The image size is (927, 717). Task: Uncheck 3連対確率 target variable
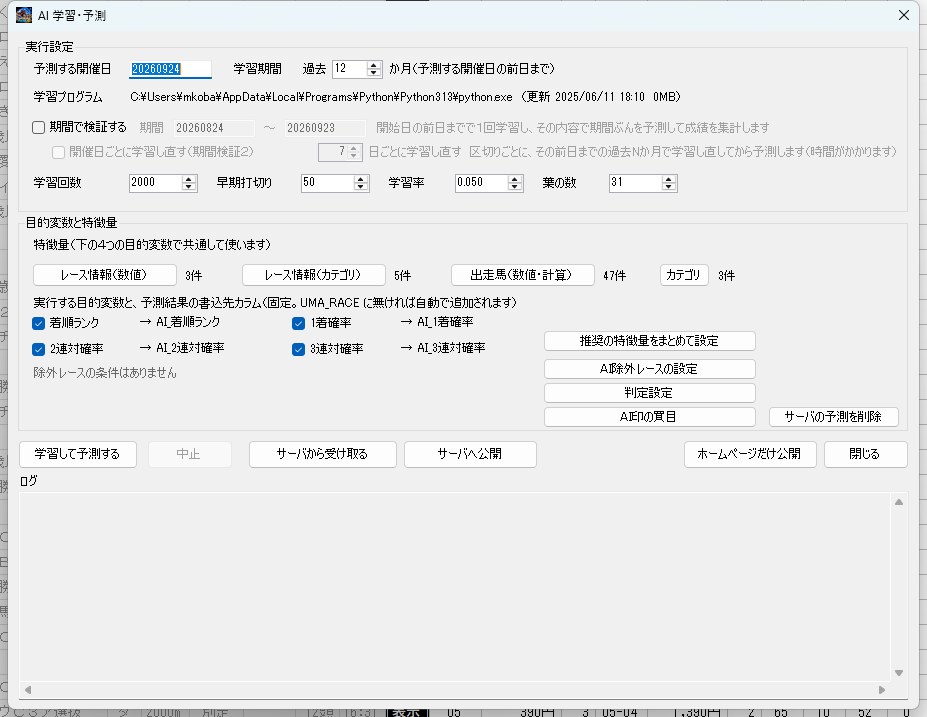(299, 349)
